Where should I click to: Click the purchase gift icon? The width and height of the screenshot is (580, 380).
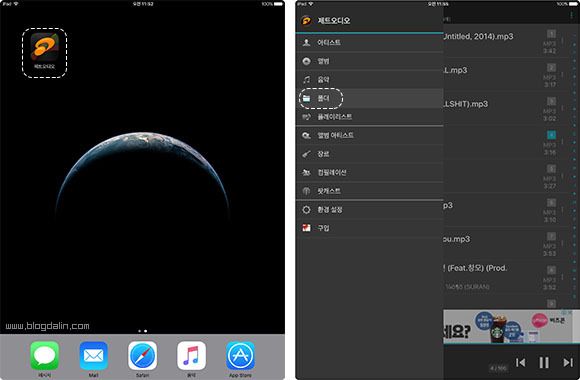(x=306, y=228)
